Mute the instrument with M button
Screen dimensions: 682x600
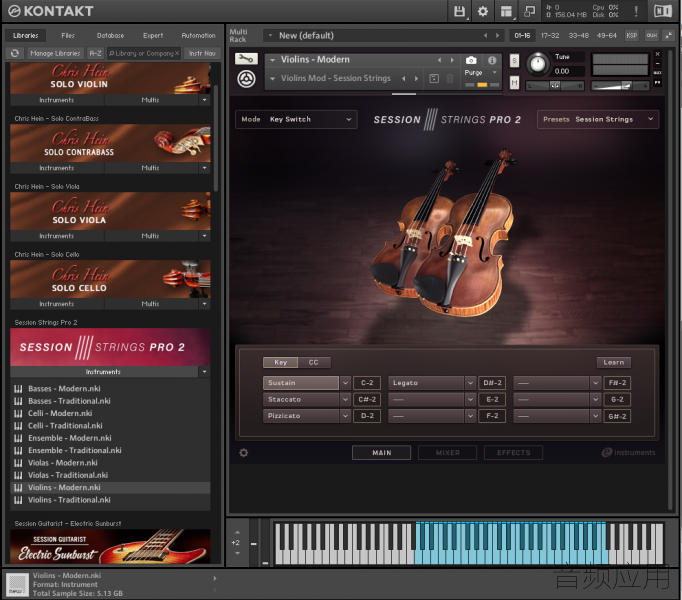(514, 82)
